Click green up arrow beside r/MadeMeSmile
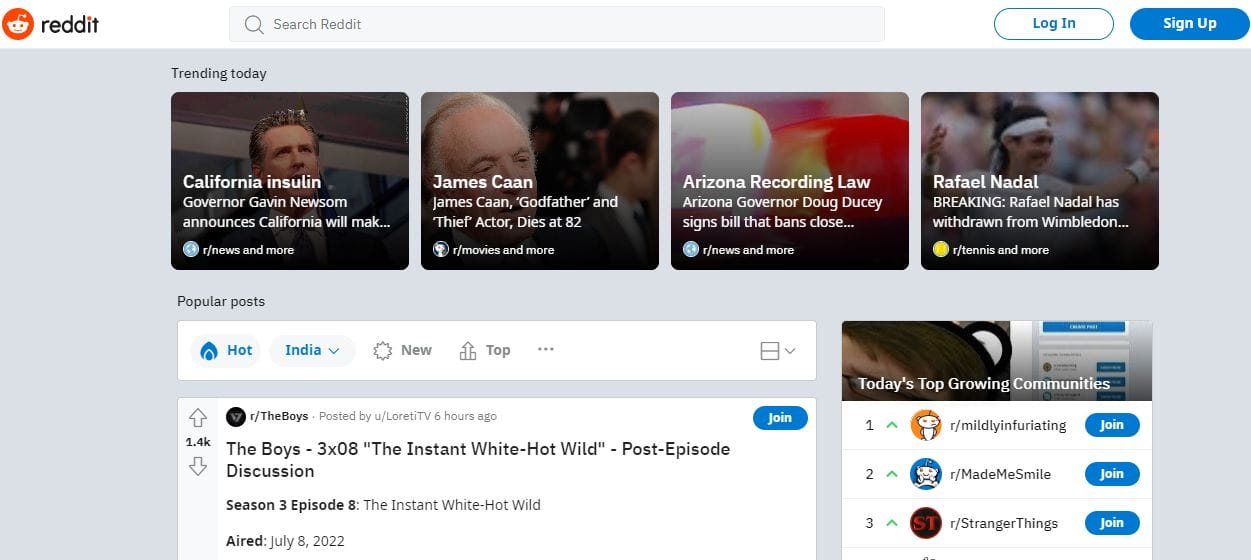This screenshot has width=1251, height=560. pyautogui.click(x=892, y=474)
